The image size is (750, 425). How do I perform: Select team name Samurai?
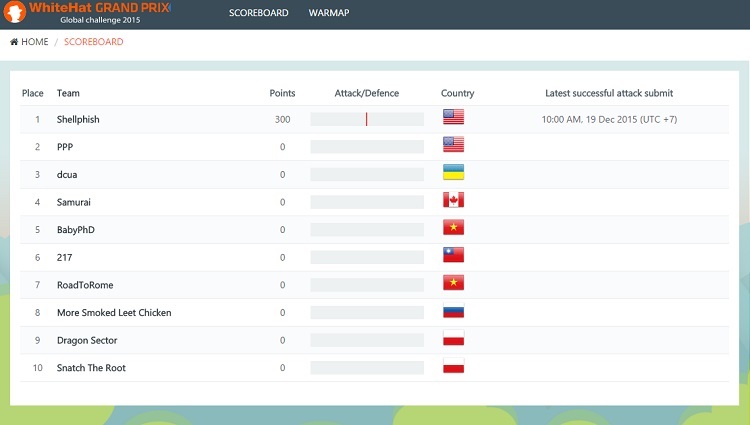click(74, 202)
